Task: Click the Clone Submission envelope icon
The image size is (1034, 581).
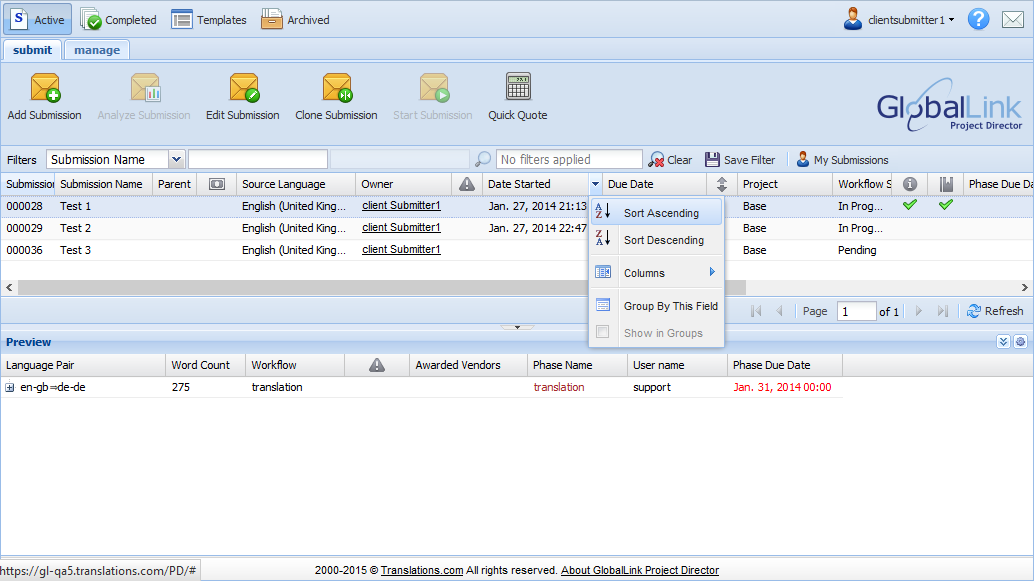Action: coord(337,88)
